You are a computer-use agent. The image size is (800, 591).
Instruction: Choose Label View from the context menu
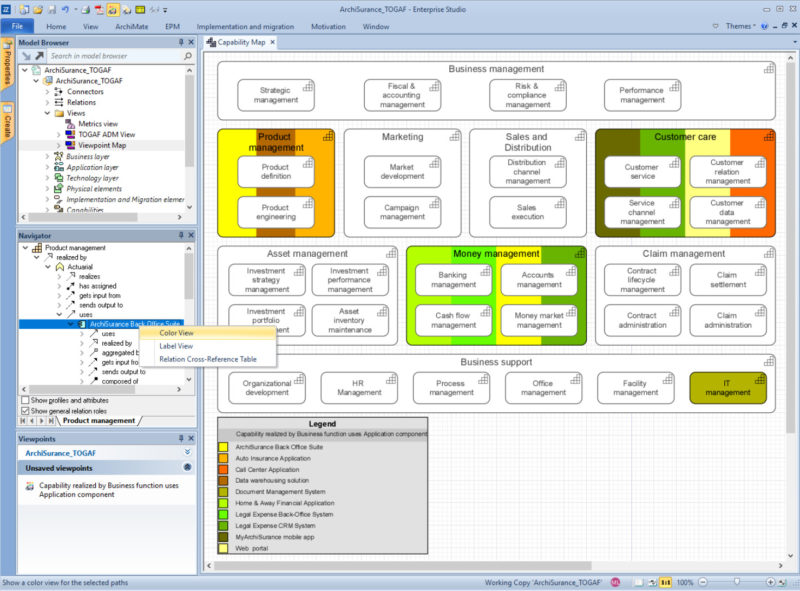click(x=207, y=346)
